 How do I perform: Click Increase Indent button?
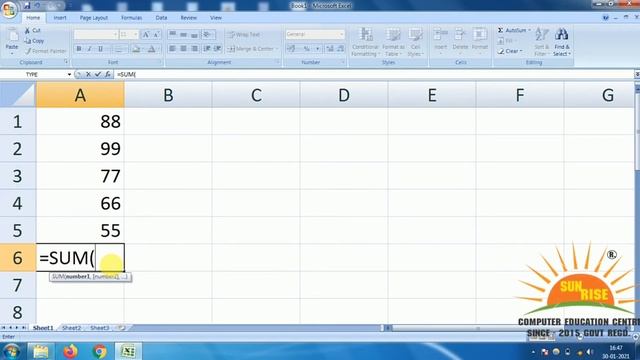218,49
